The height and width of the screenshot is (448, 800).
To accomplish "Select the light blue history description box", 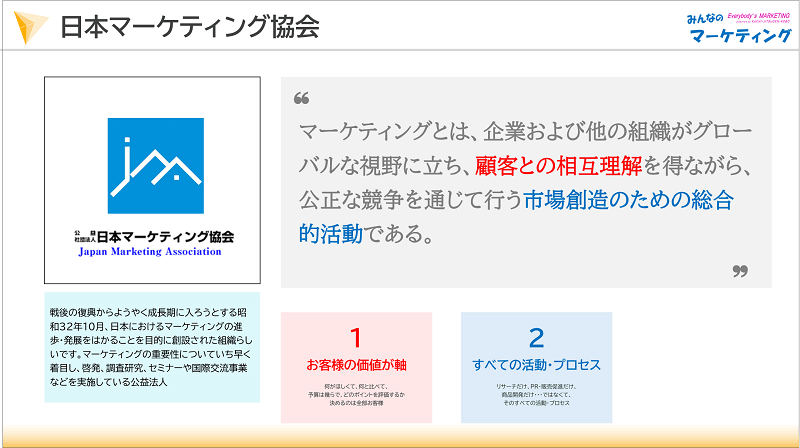I will (x=152, y=347).
